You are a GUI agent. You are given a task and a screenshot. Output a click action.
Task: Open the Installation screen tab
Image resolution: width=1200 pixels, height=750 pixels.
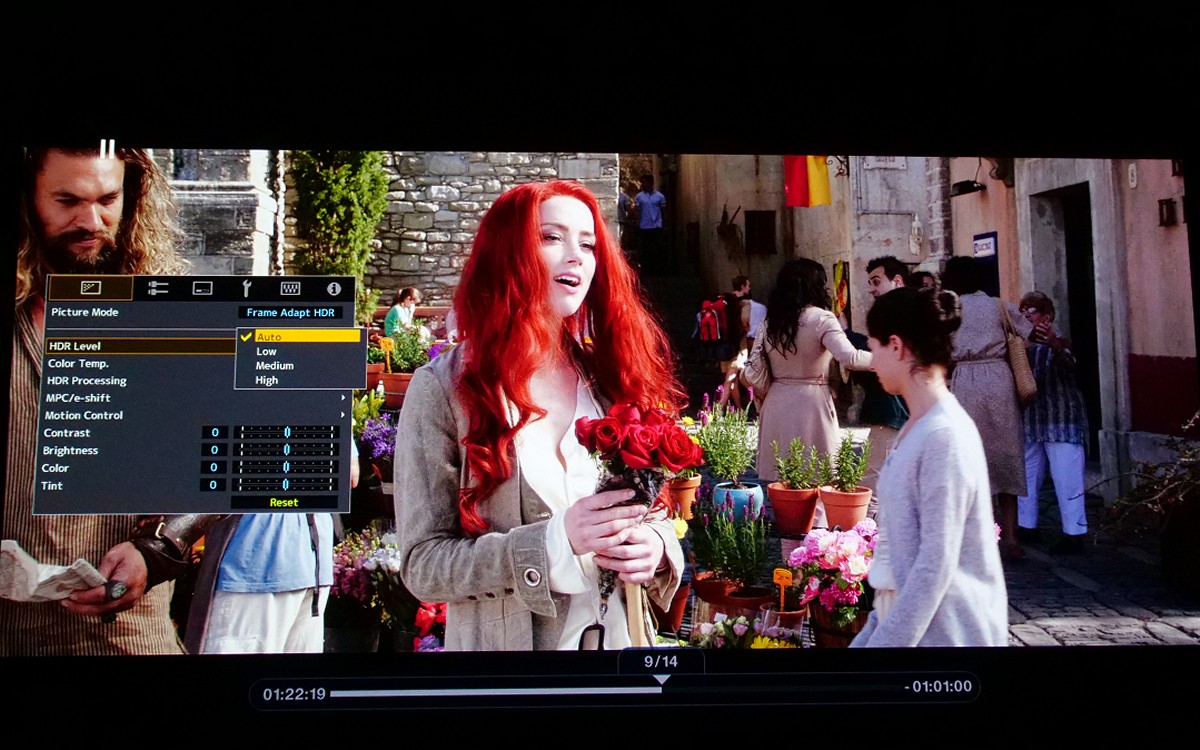pyautogui.click(x=202, y=288)
